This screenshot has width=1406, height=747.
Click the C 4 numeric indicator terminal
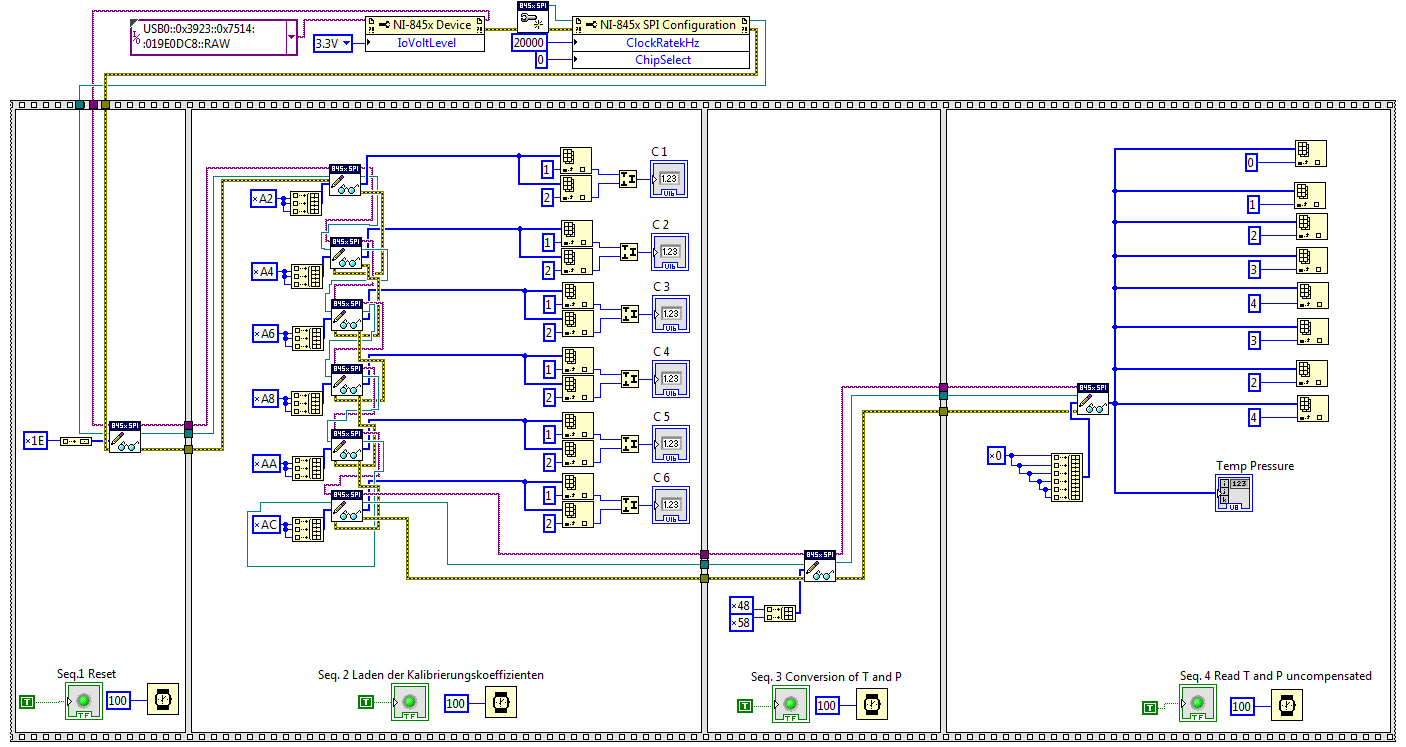[x=671, y=378]
